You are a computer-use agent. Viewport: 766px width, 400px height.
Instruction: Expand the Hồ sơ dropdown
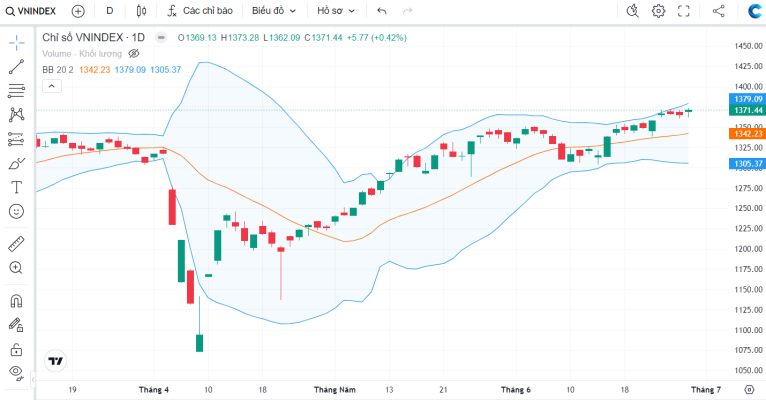(336, 11)
